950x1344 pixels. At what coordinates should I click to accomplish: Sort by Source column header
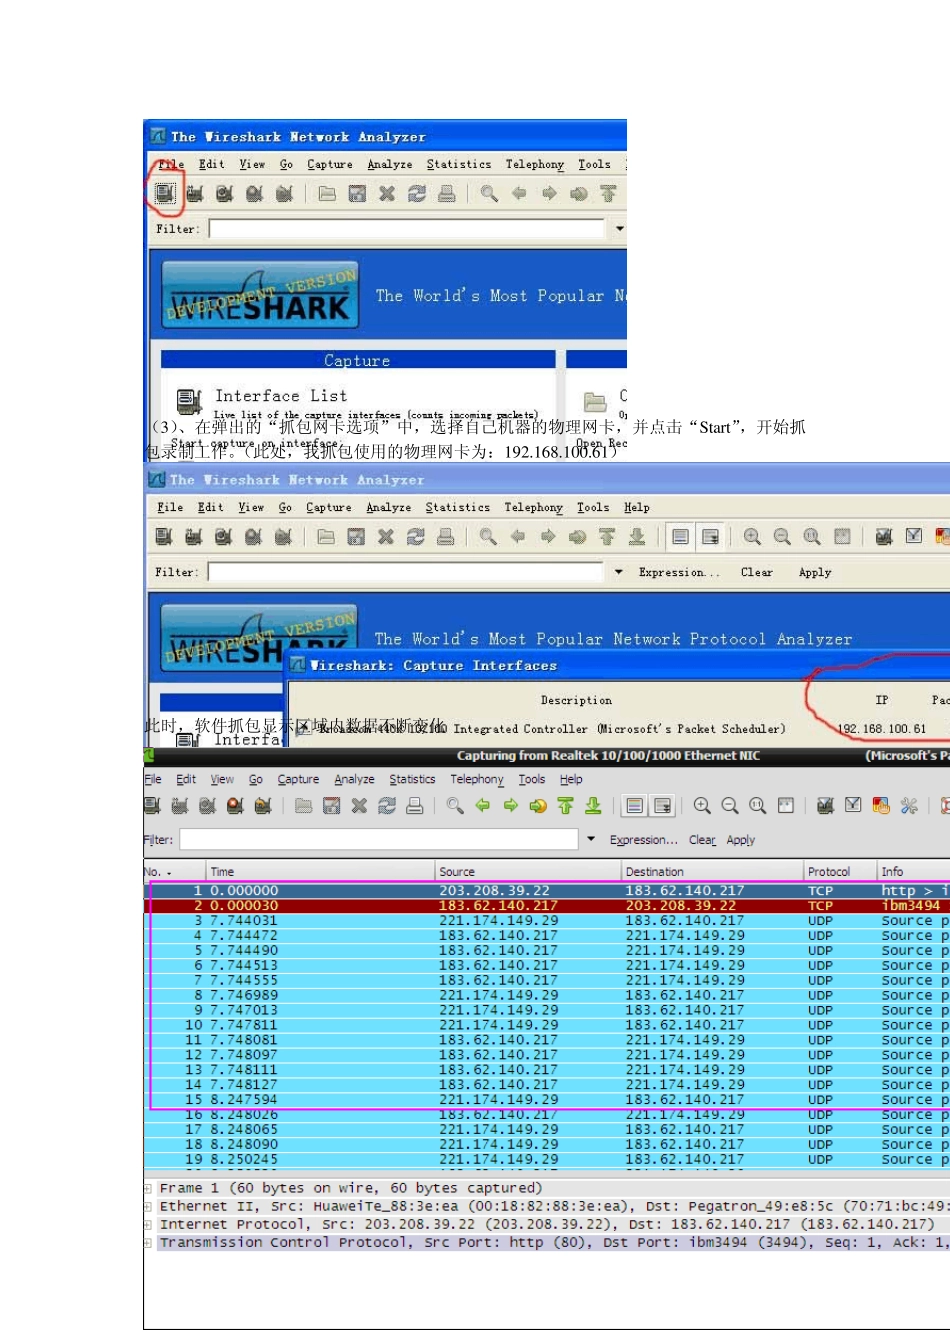point(527,872)
